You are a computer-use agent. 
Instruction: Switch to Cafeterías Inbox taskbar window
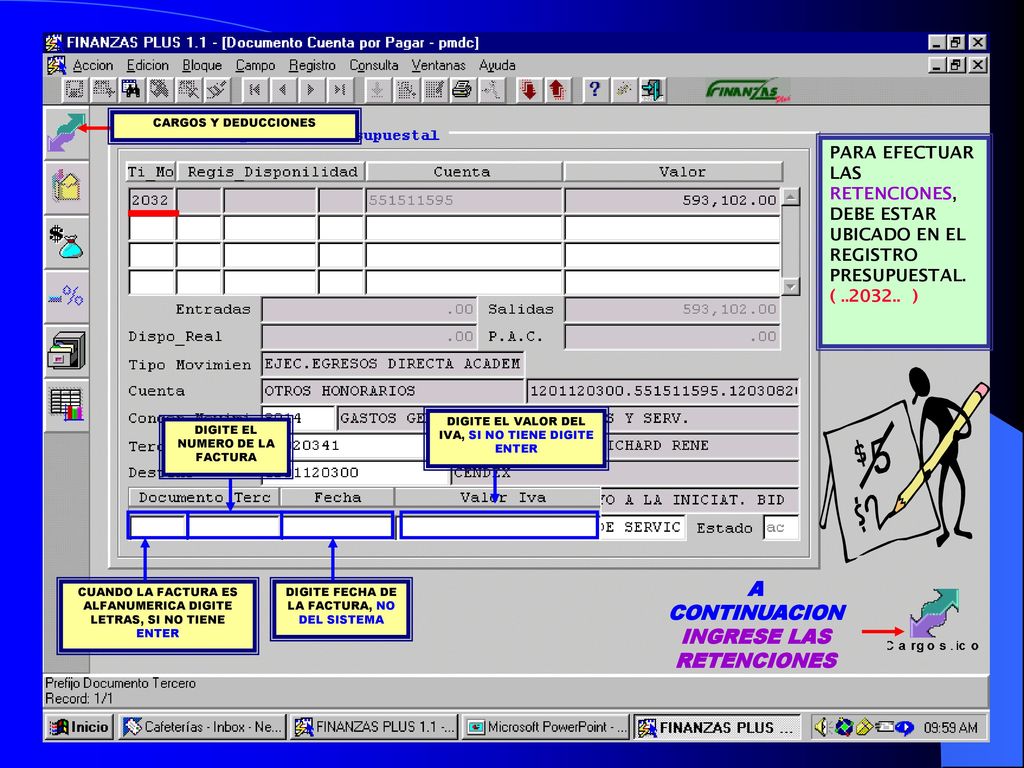click(202, 727)
